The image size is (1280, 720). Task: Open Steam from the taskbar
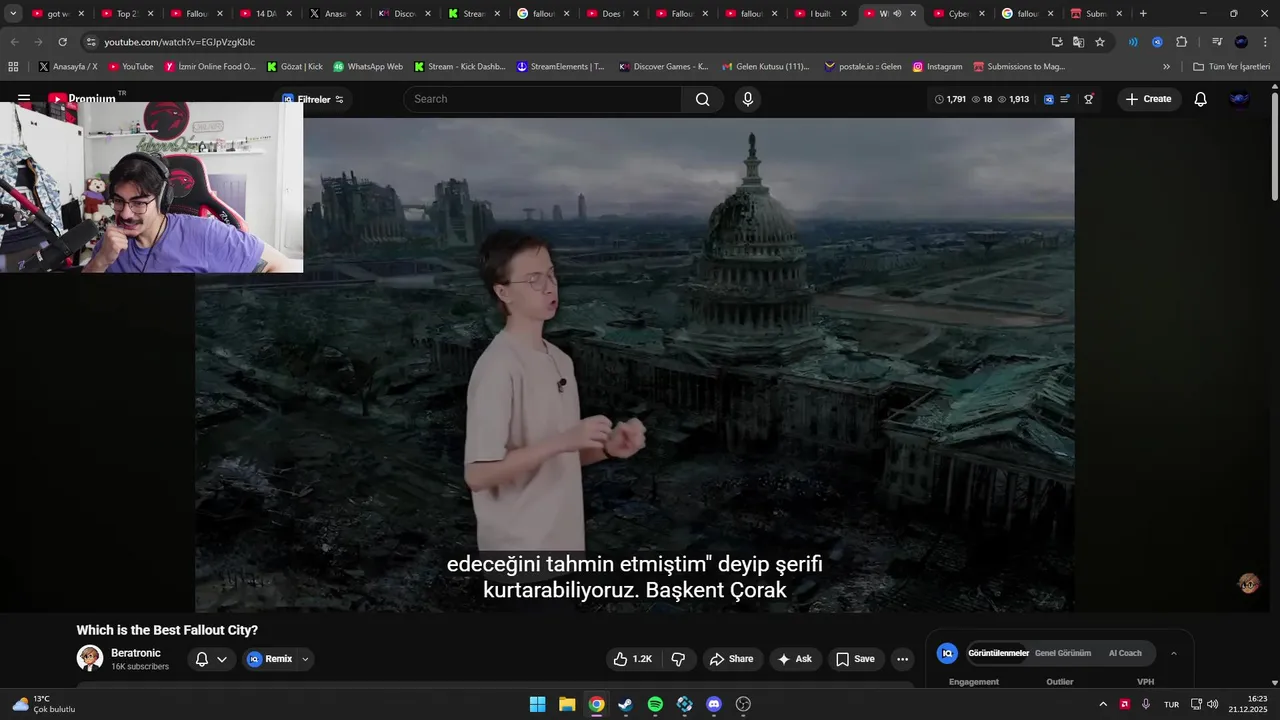click(625, 704)
